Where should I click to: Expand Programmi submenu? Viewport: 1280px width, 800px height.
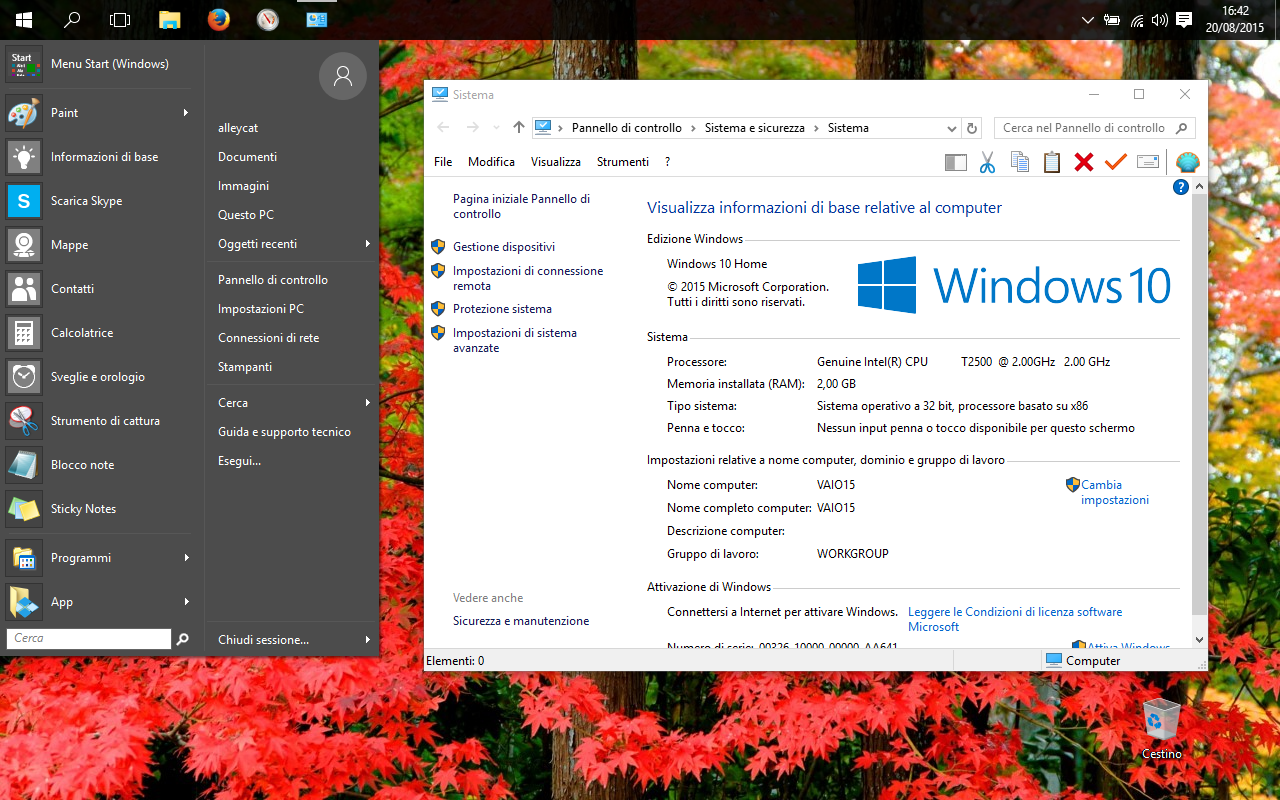point(186,558)
